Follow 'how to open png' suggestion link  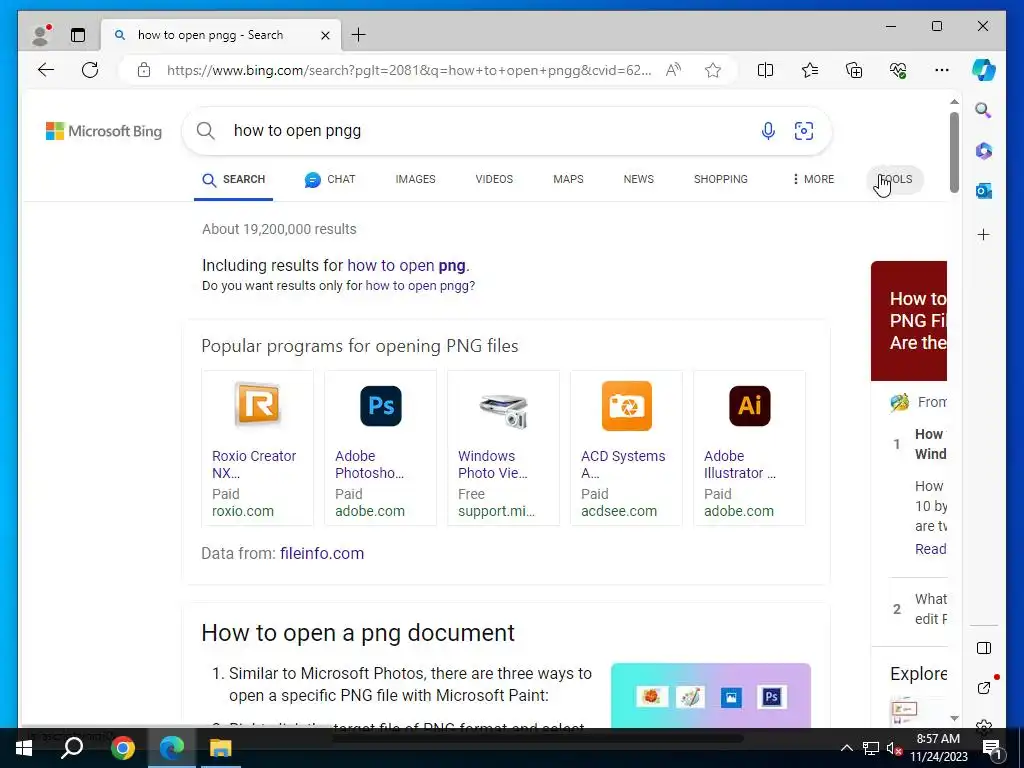[406, 265]
